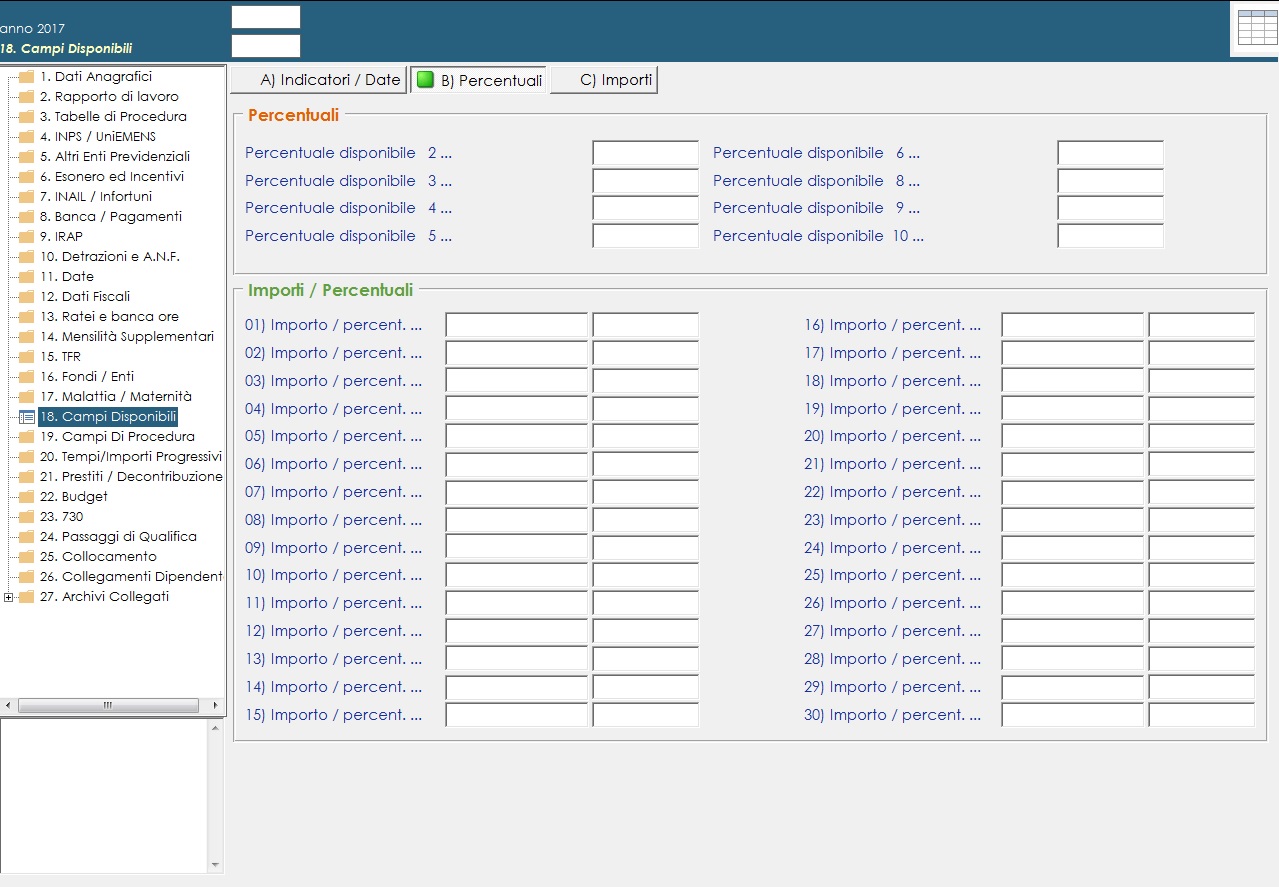Expand the Archivi Collegati tree node
The image size is (1279, 887).
(9, 597)
